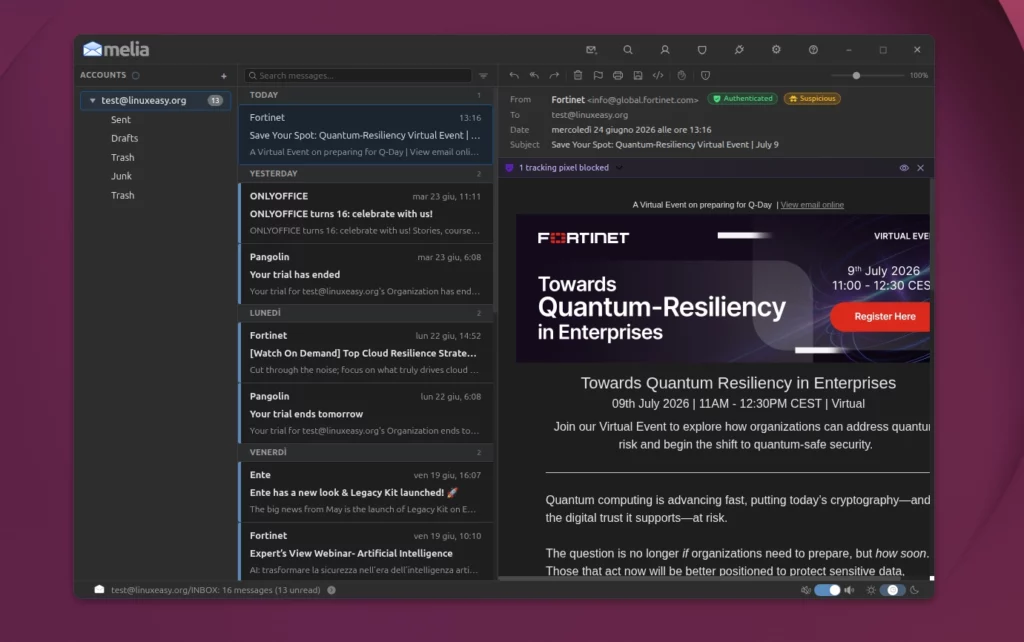The height and width of the screenshot is (642, 1024).
Task: Click sender address info@global.fortinet.com
Action: [643, 100]
